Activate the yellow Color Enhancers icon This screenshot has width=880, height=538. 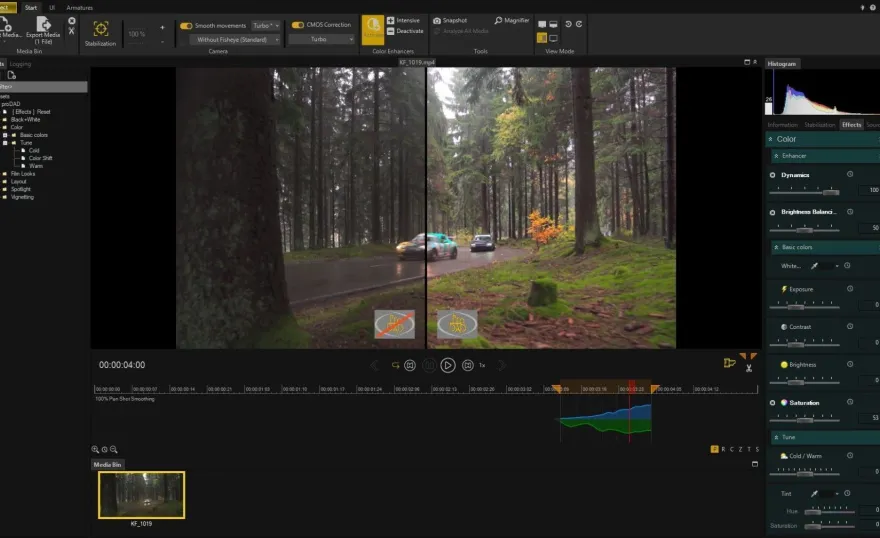(x=373, y=30)
